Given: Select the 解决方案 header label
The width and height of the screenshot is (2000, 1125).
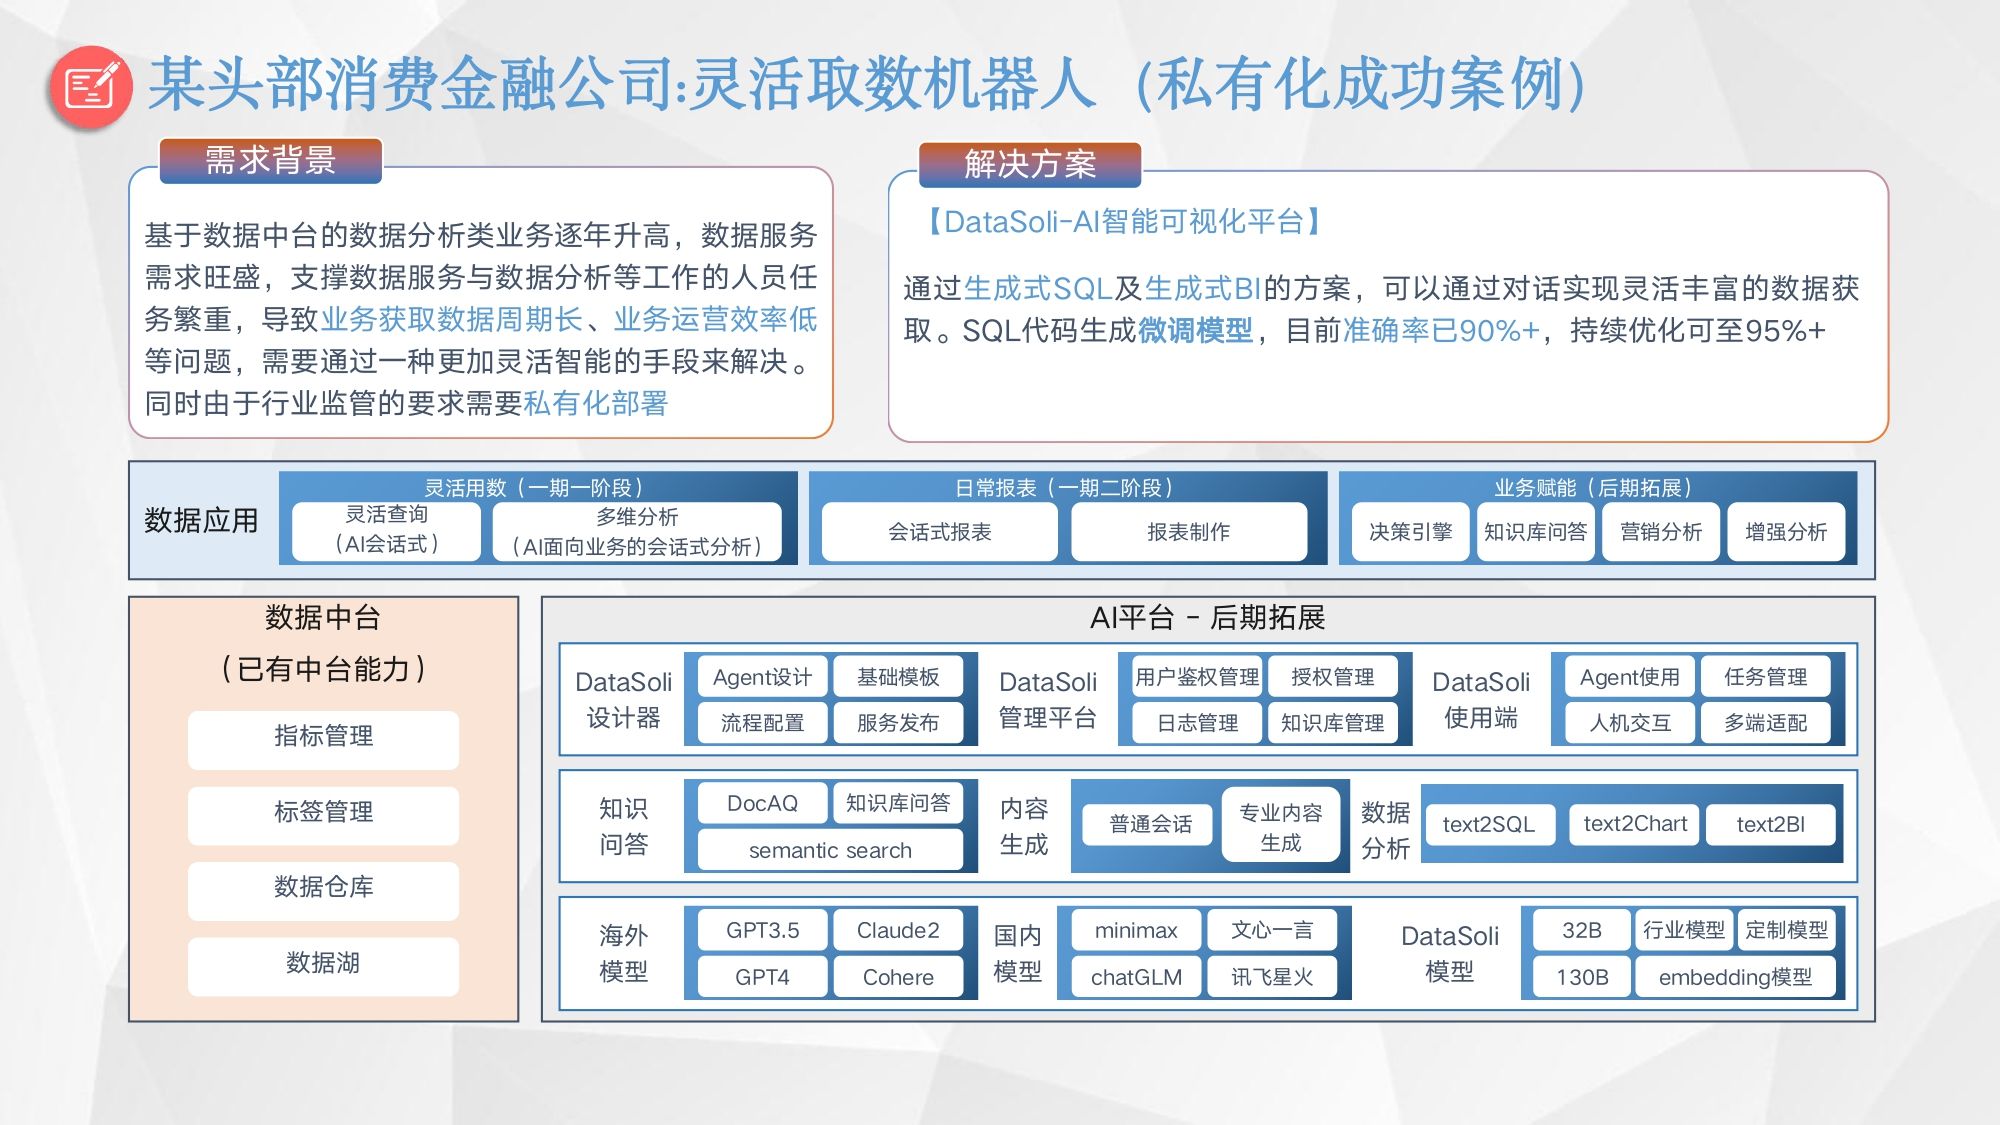Looking at the screenshot, I should [x=1030, y=164].
